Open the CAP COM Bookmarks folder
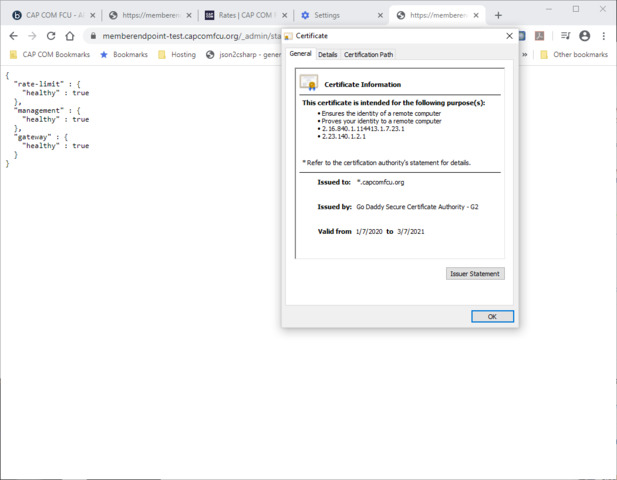The image size is (617, 480). pyautogui.click(x=50, y=55)
